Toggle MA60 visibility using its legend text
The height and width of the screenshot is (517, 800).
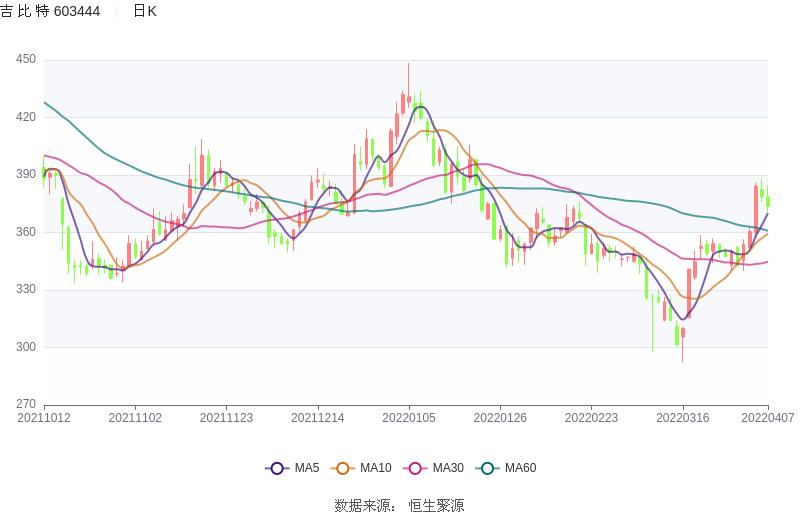pos(520,468)
